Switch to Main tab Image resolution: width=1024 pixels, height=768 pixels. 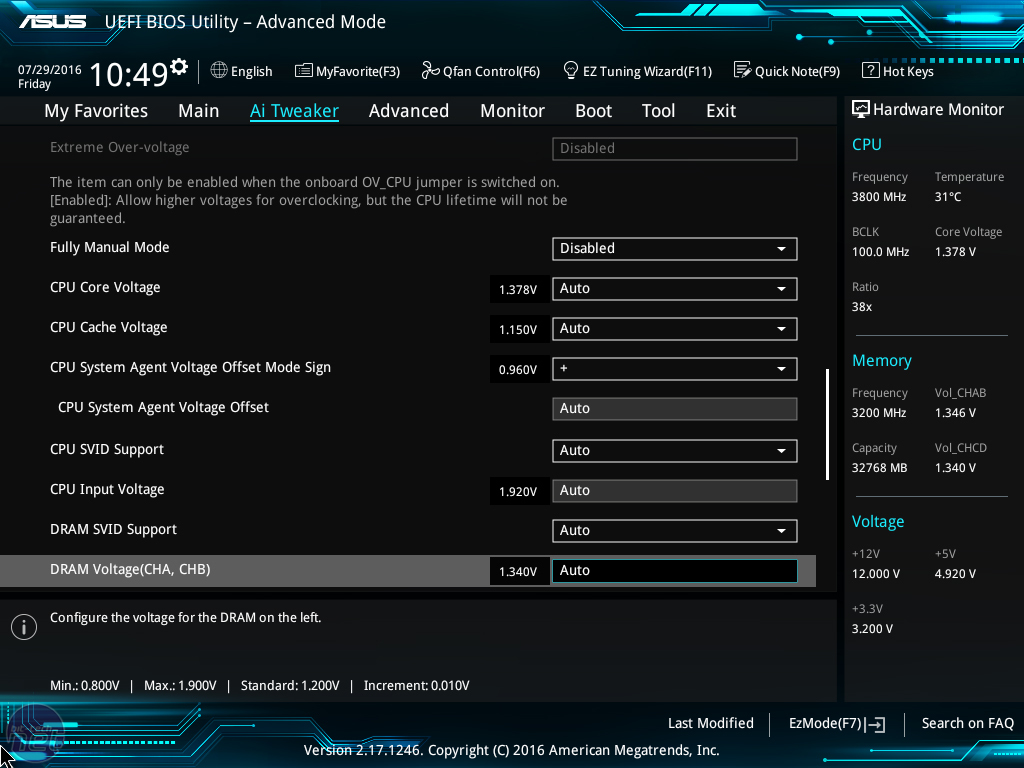[x=199, y=110]
